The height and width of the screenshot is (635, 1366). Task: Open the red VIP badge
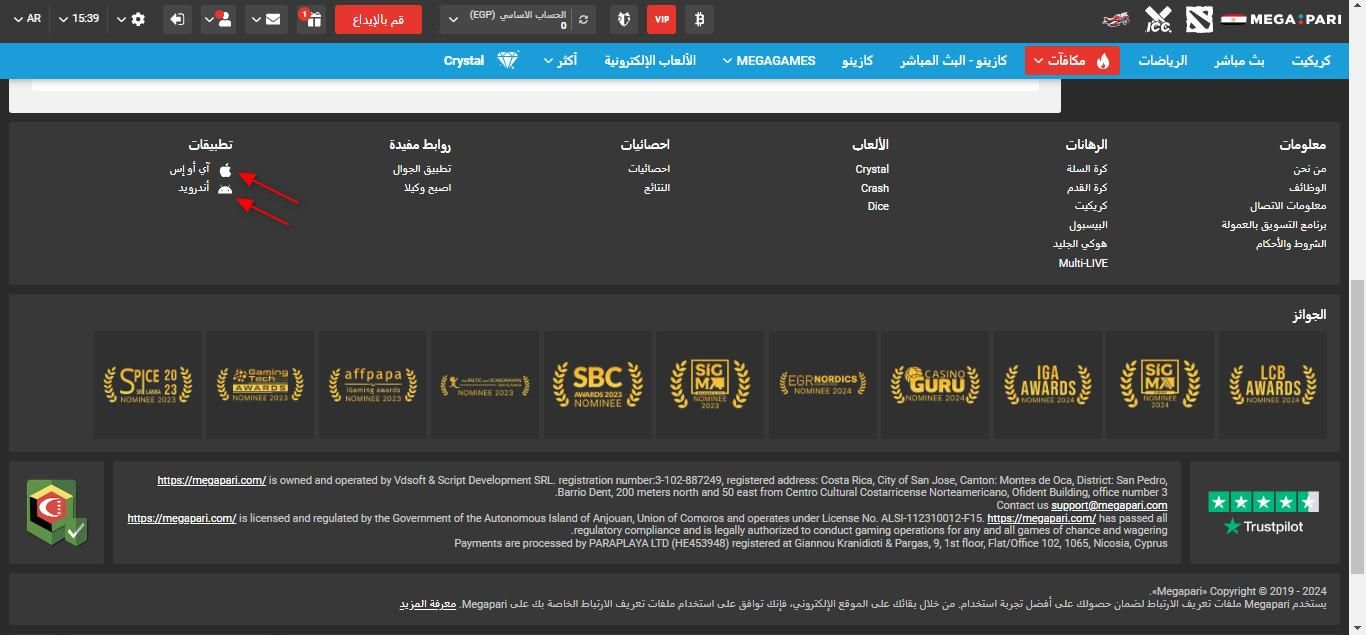(661, 19)
